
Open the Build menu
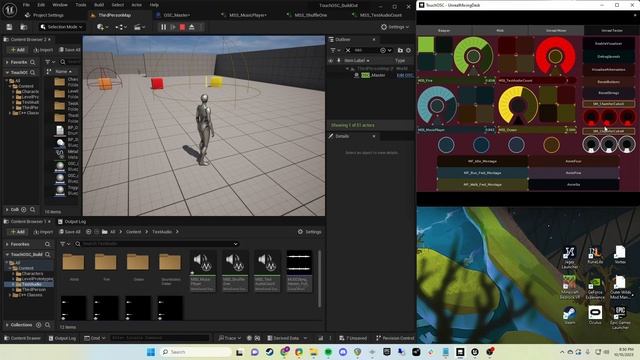pyautogui.click(x=99, y=5)
